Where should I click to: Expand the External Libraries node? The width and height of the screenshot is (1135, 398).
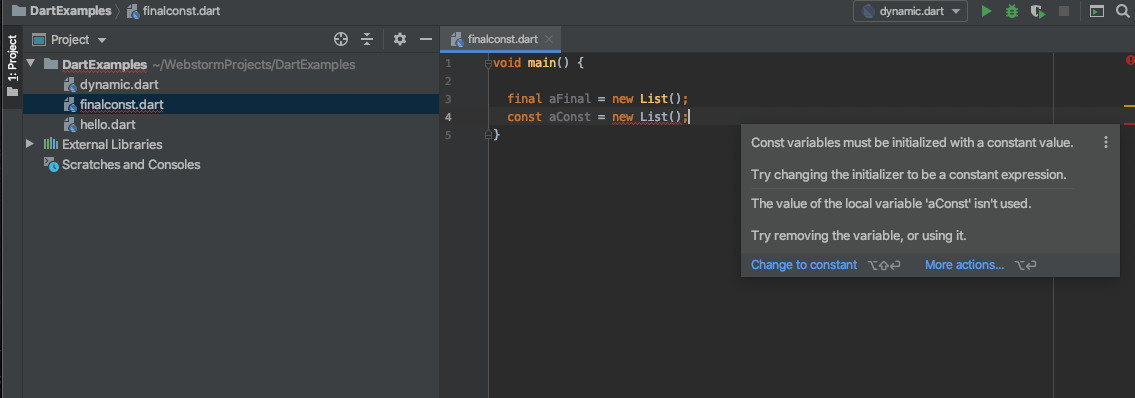pos(30,144)
